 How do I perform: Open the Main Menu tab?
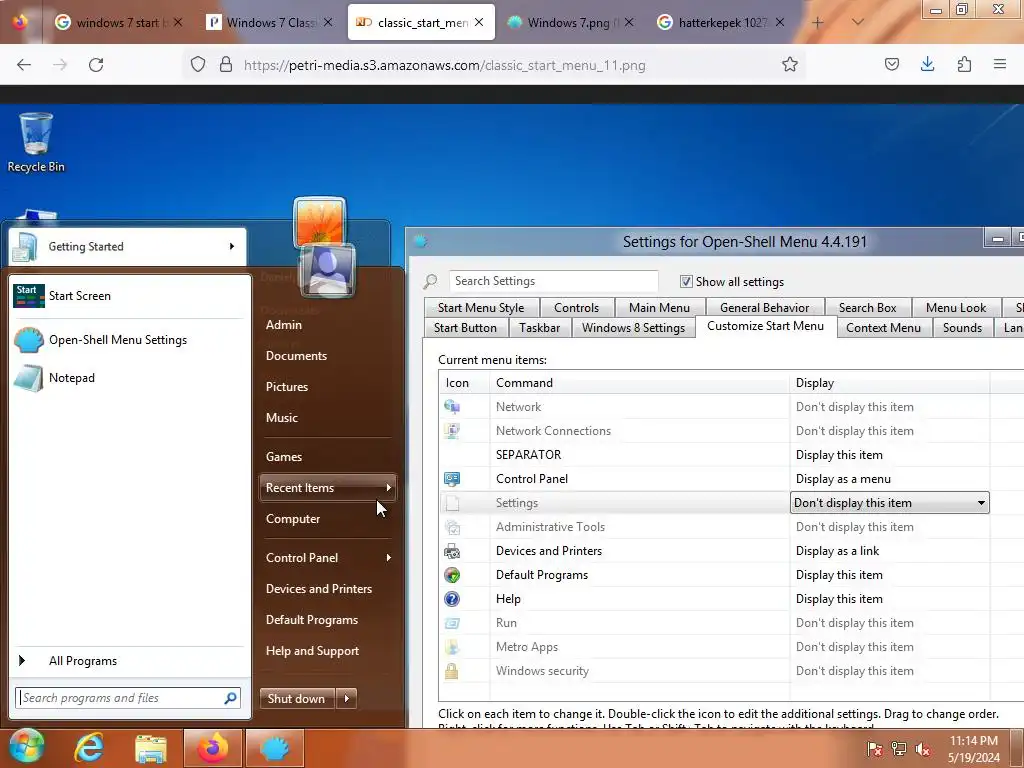pos(659,308)
